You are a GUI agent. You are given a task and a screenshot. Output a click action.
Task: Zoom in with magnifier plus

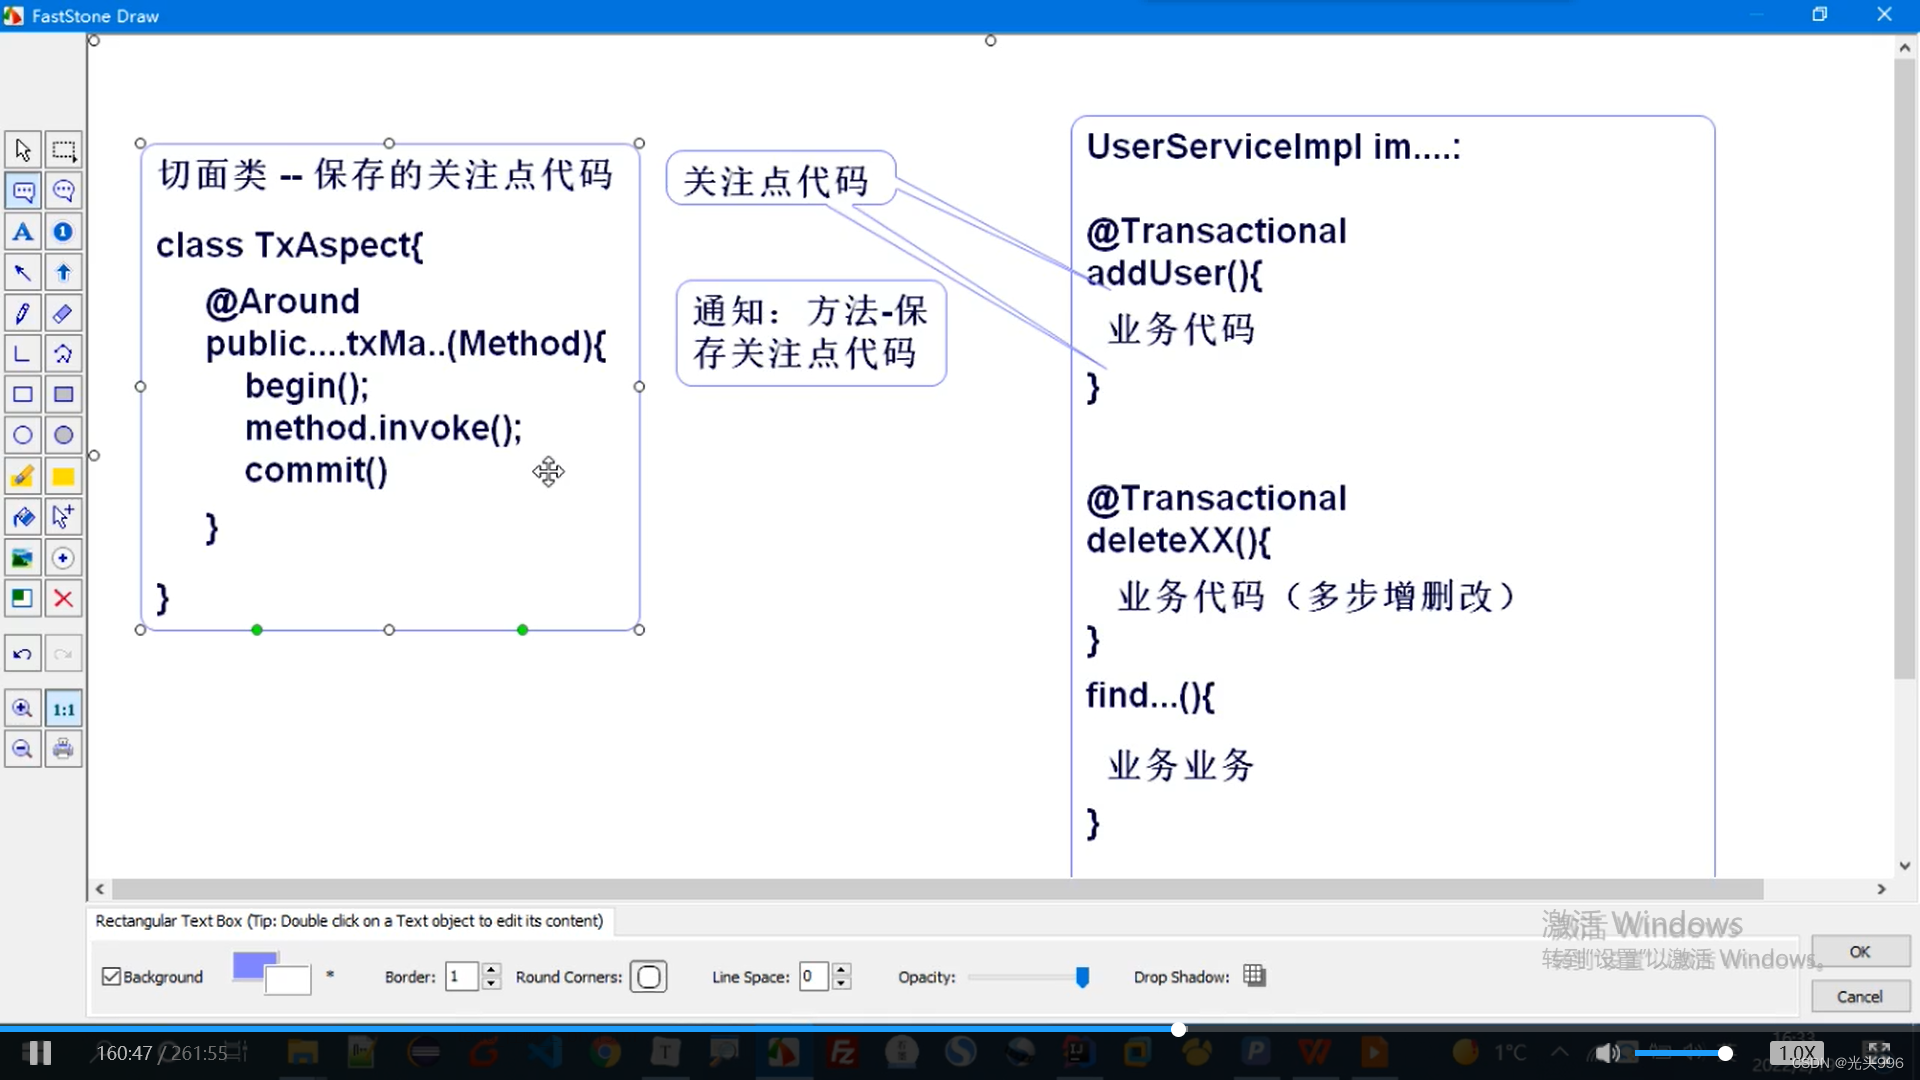22,709
